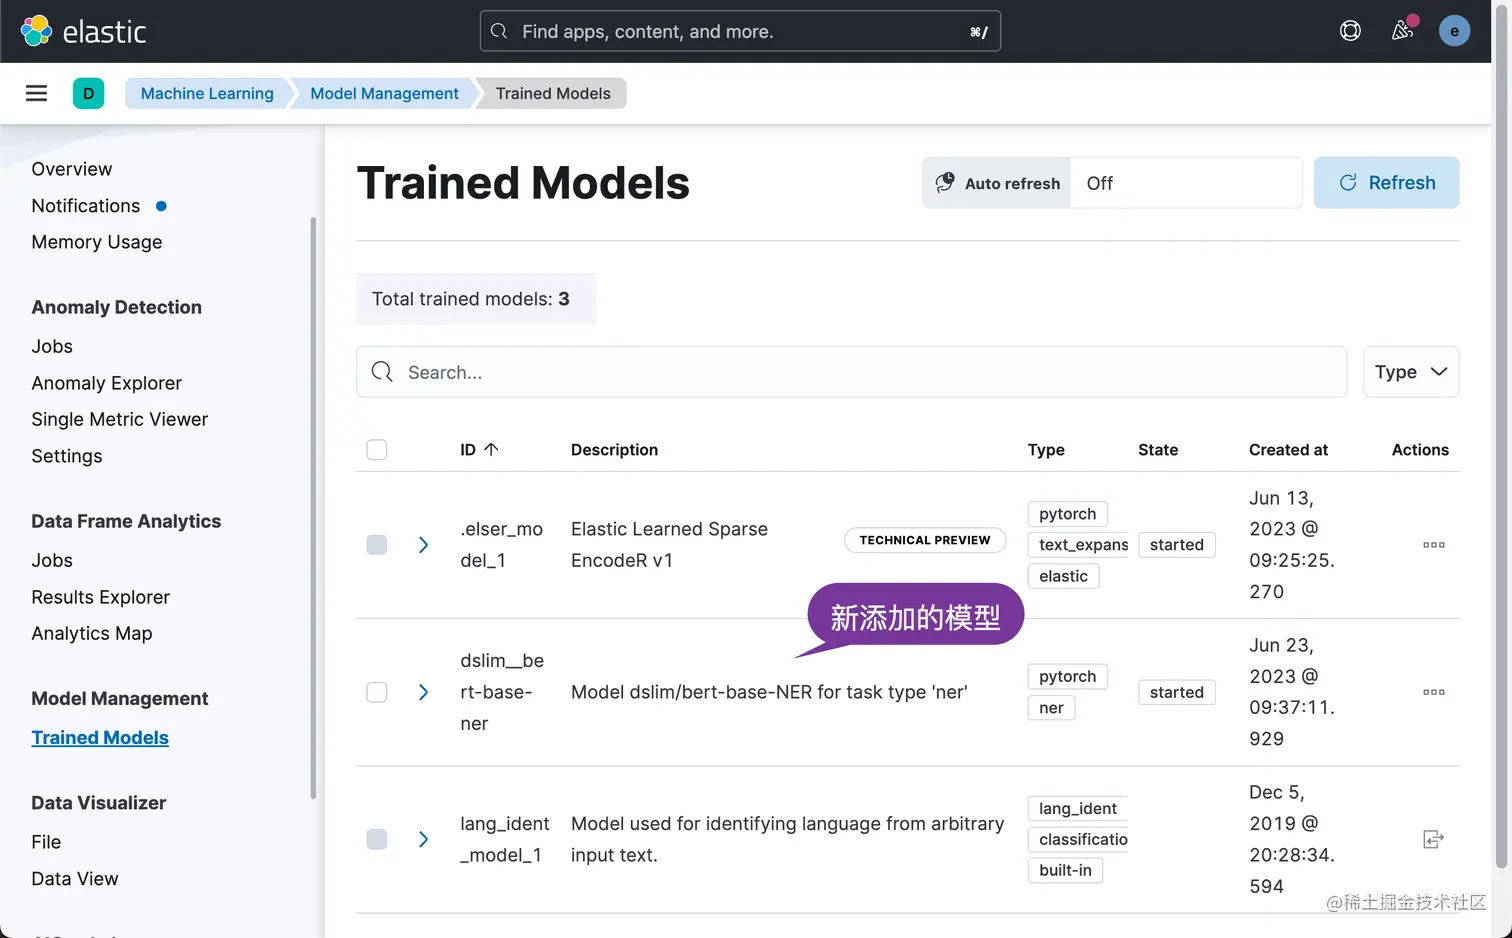
Task: Open Anomaly Explorer
Action: click(107, 383)
